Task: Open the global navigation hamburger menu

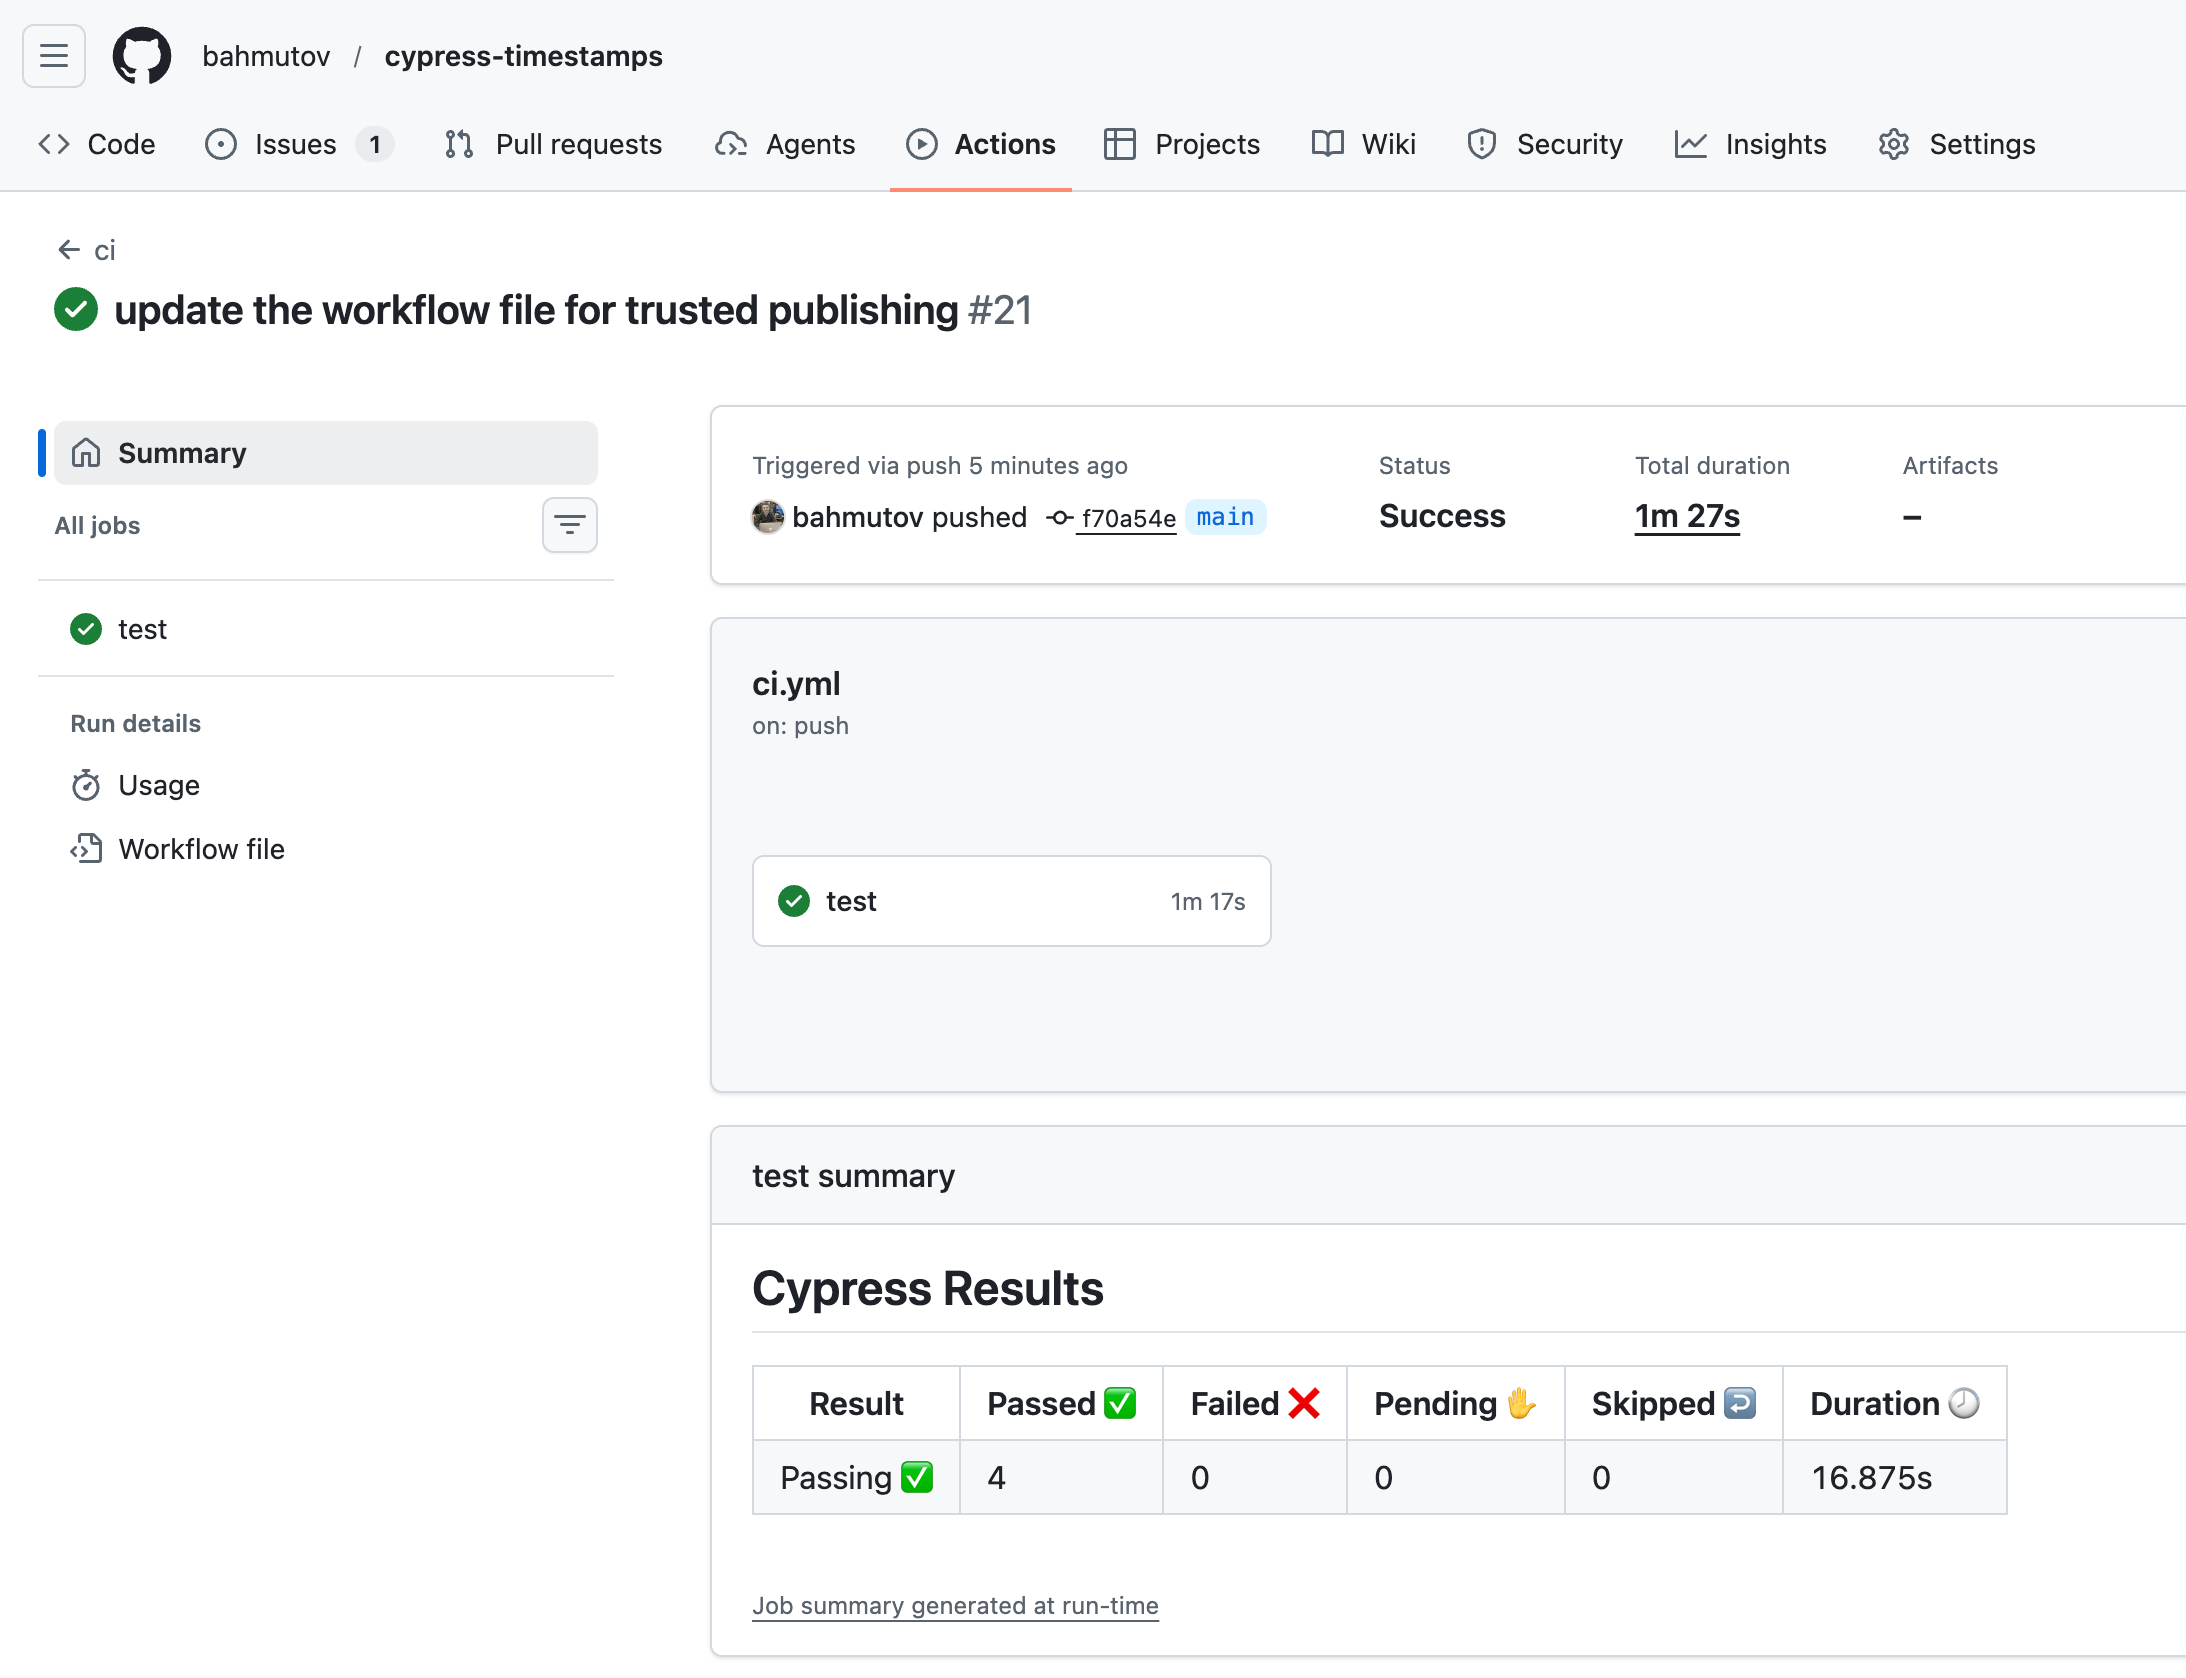Action: point(53,56)
